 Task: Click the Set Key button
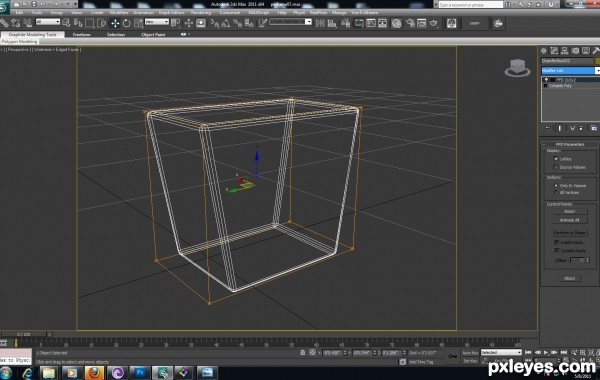[x=470, y=361]
